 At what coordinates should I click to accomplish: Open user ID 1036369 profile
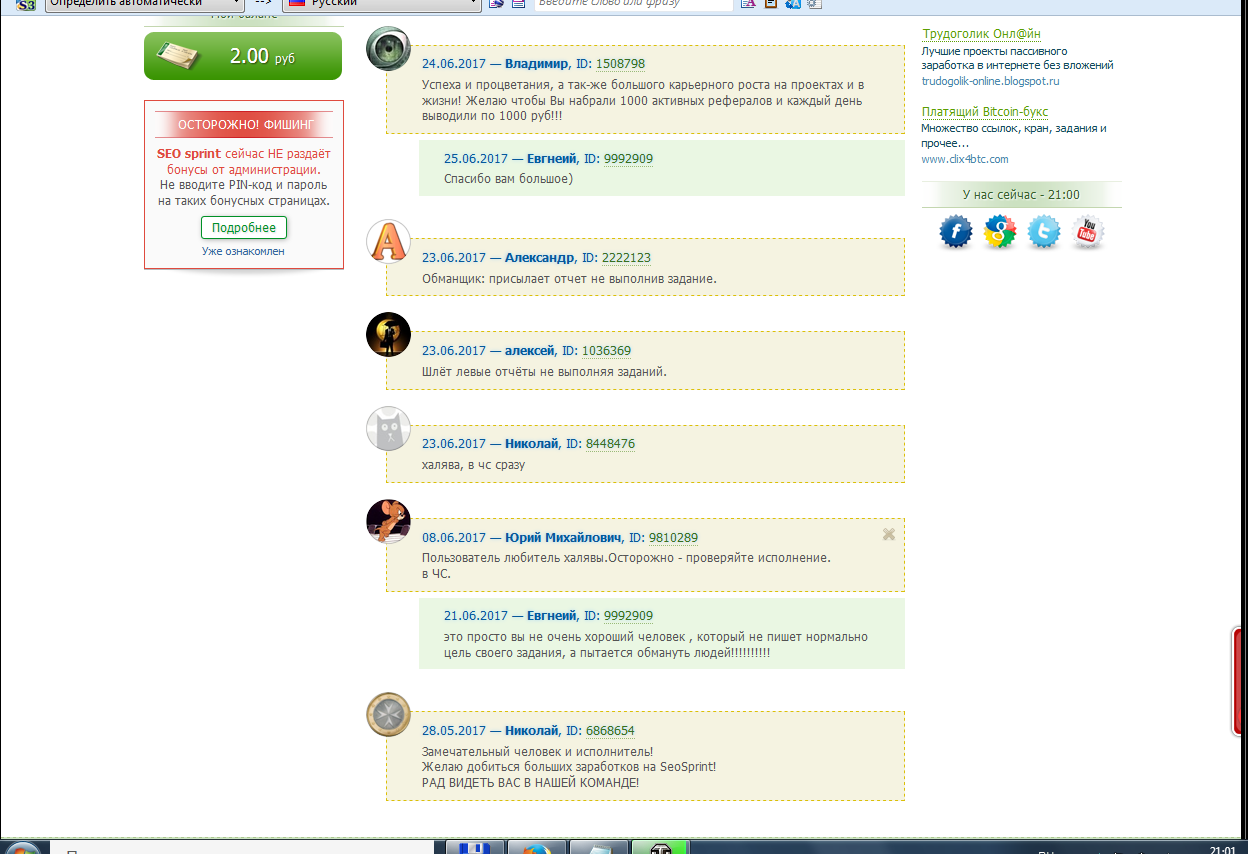pos(606,351)
